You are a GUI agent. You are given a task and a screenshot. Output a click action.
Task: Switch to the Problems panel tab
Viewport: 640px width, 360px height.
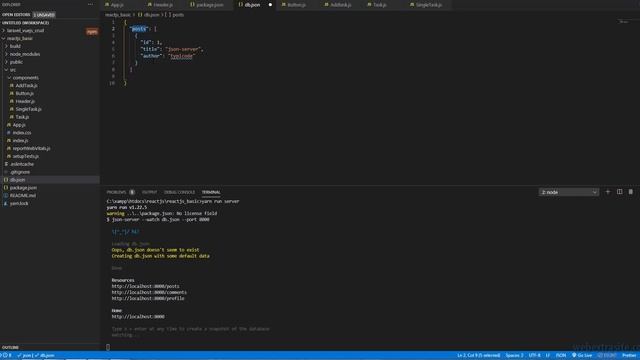click(116, 192)
